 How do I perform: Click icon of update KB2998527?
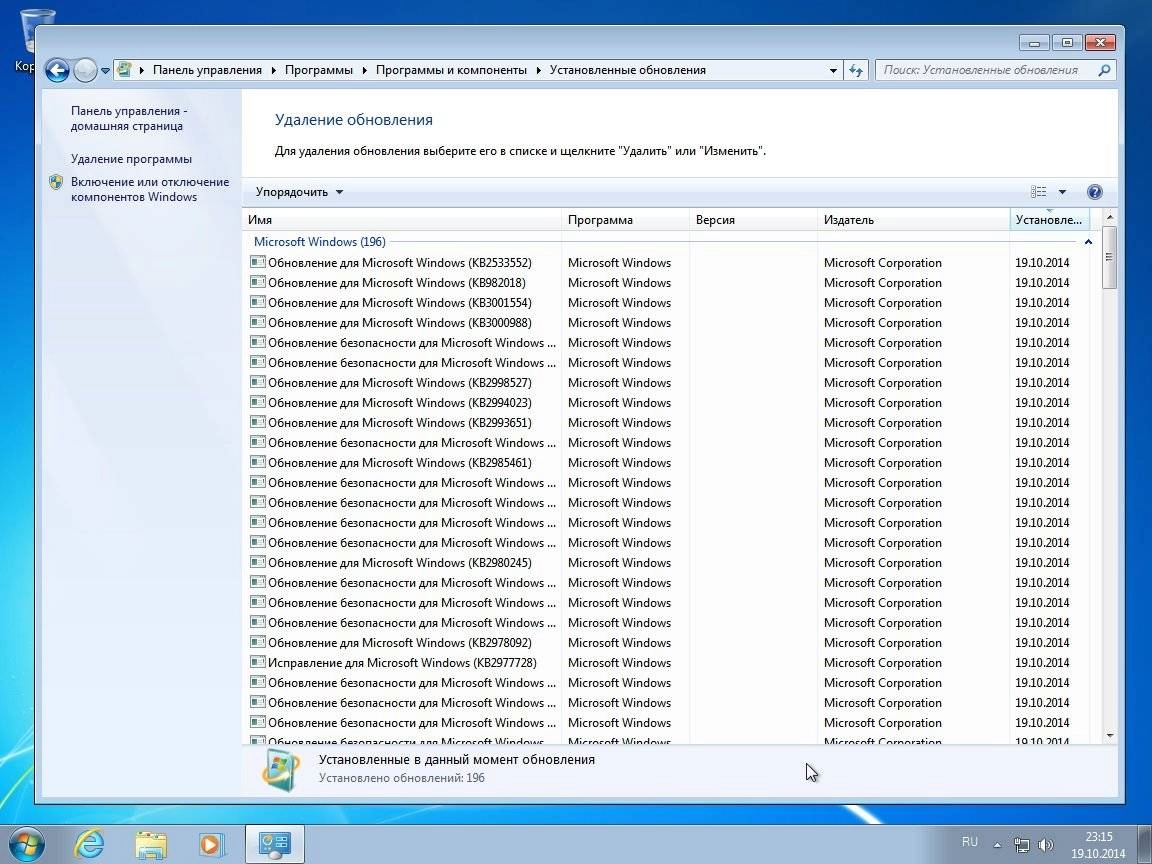[x=257, y=381]
